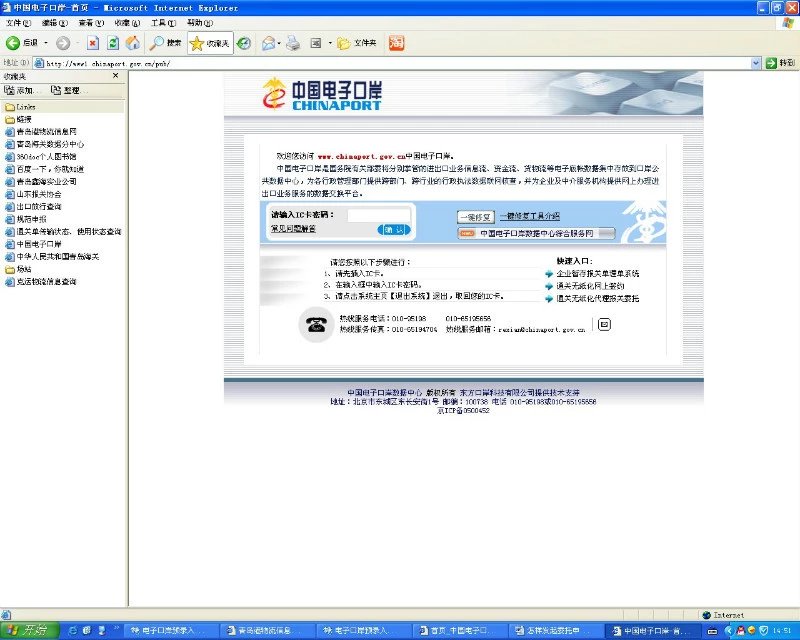The height and width of the screenshot is (640, 800).
Task: Click the Mail envelope toolbar icon
Action: (268, 43)
